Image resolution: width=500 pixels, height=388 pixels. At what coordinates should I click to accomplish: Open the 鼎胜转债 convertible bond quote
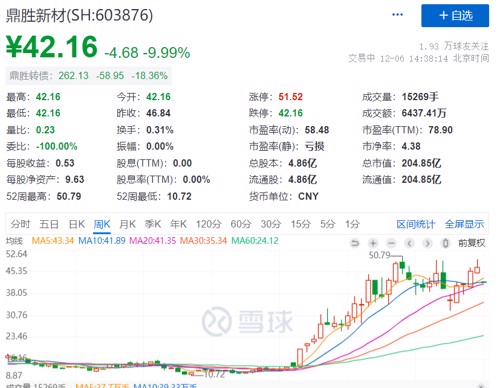[x=88, y=76]
